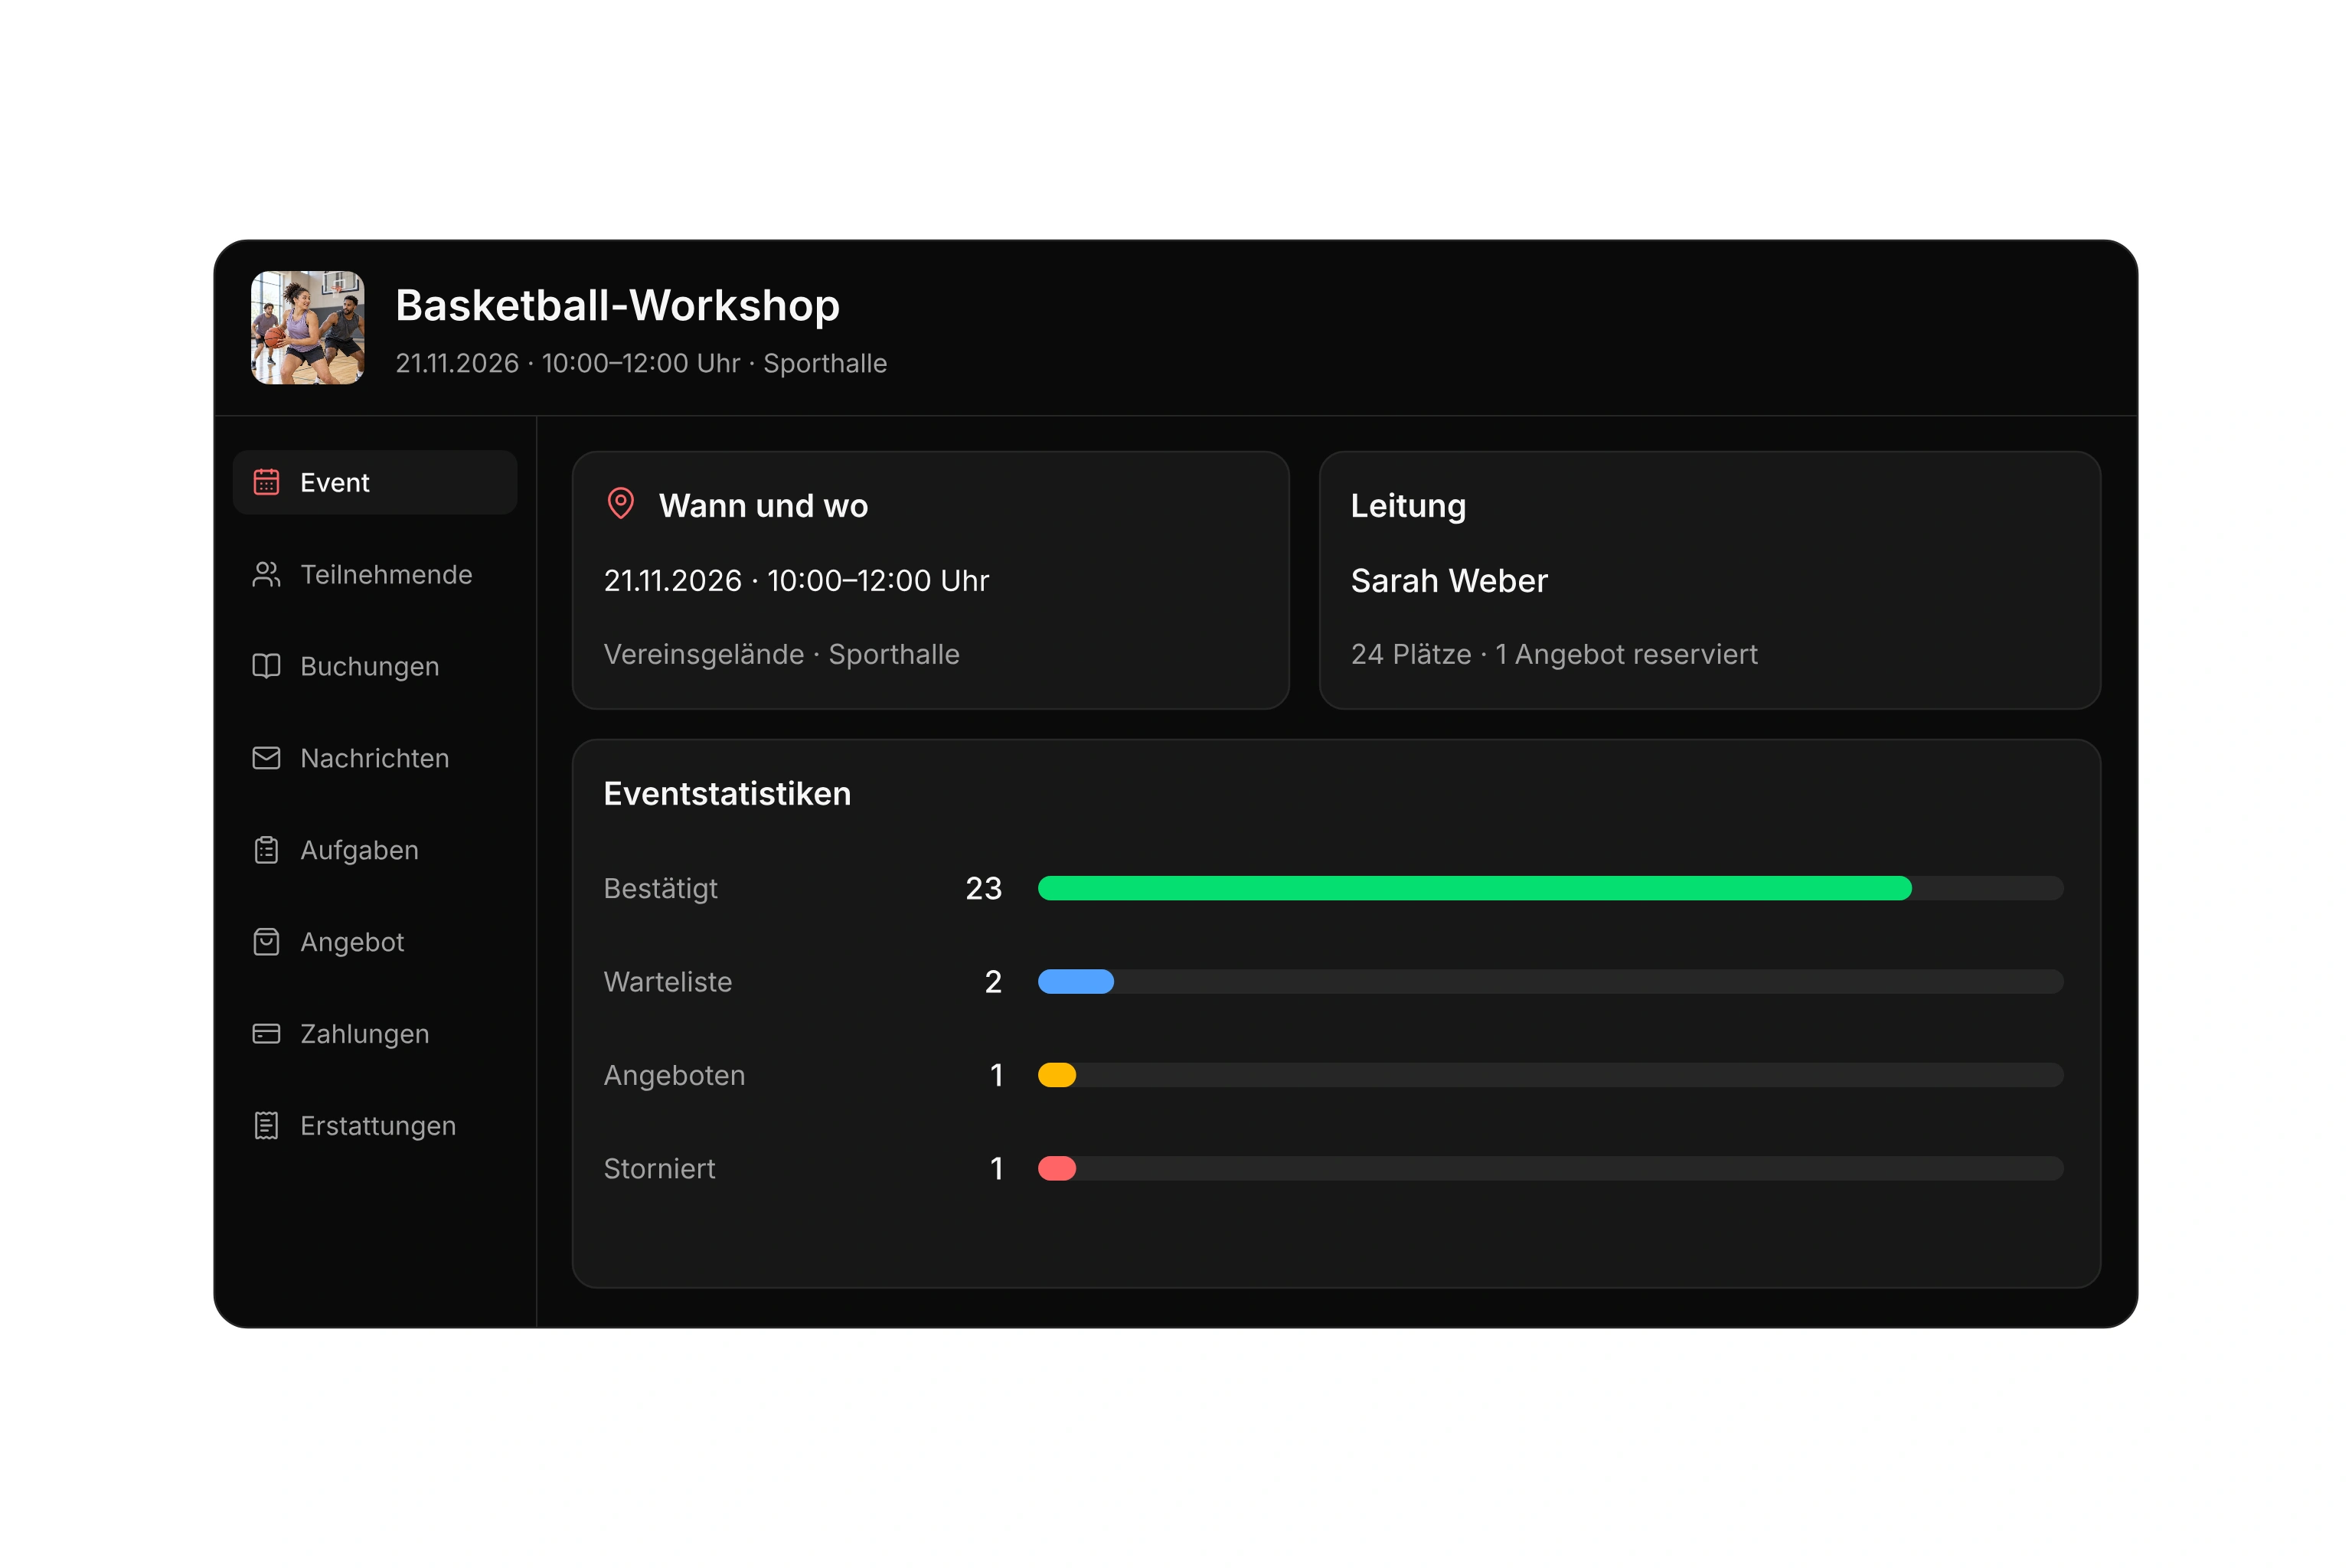Click the Bestätigt count 23
Image resolution: width=2352 pixels, height=1568 pixels.
pos(984,888)
